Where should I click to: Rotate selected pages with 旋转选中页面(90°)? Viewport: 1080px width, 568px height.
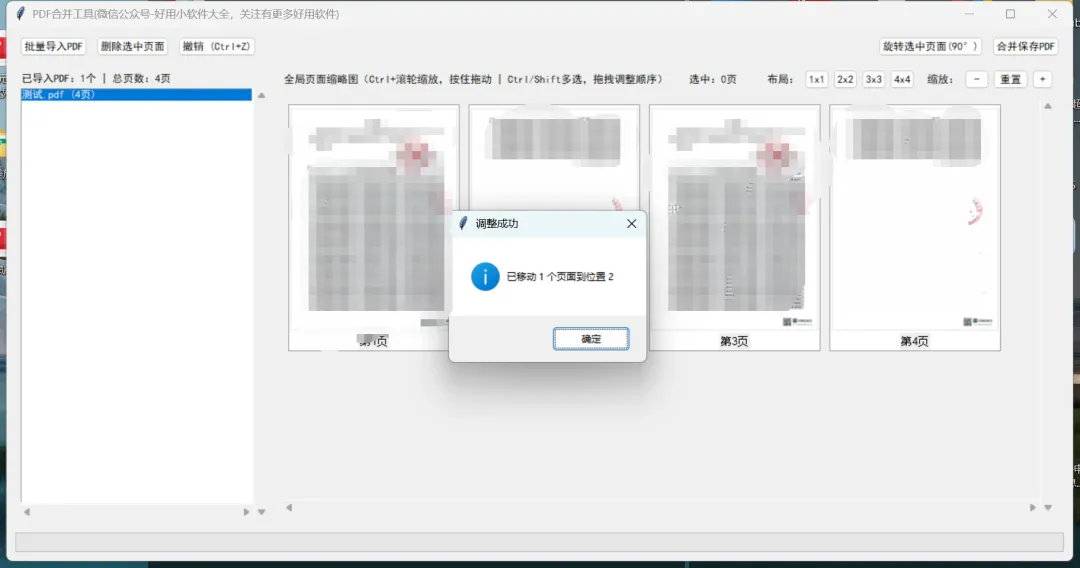[930, 46]
